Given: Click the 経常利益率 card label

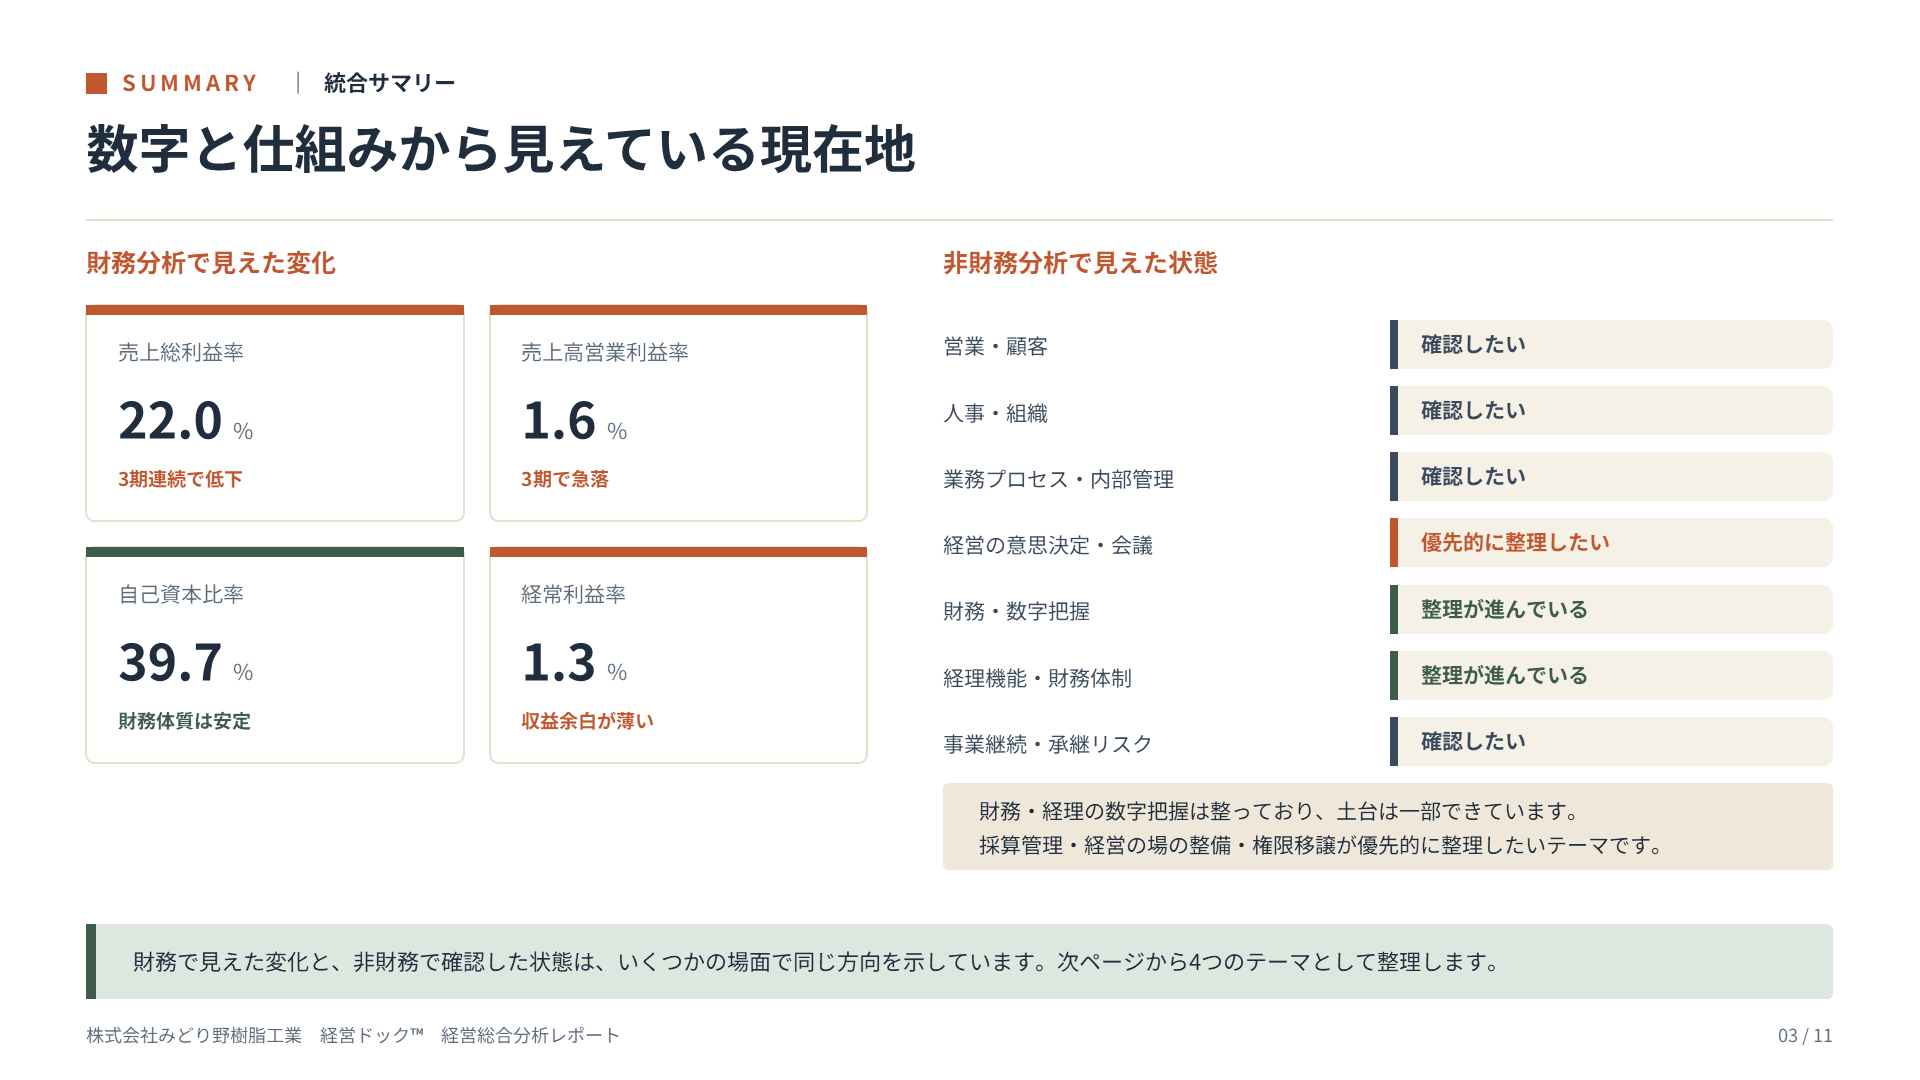Looking at the screenshot, I should pyautogui.click(x=573, y=594).
